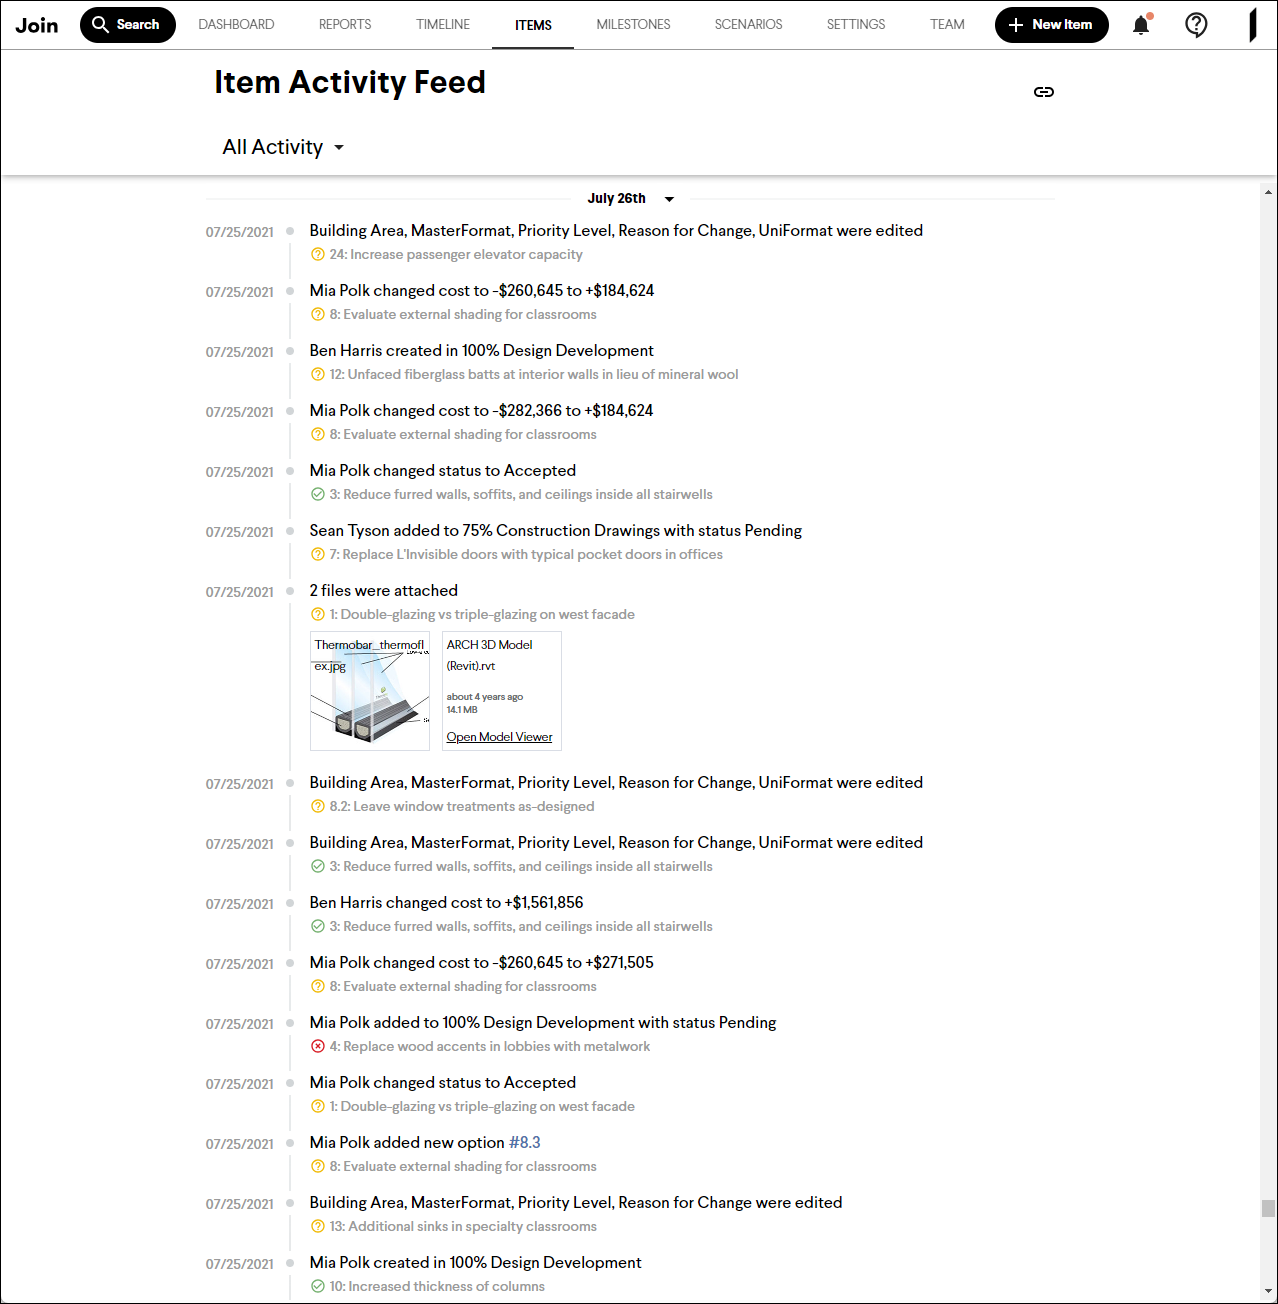The image size is (1278, 1304).
Task: Click the pending question icon on item 24
Action: (x=316, y=254)
